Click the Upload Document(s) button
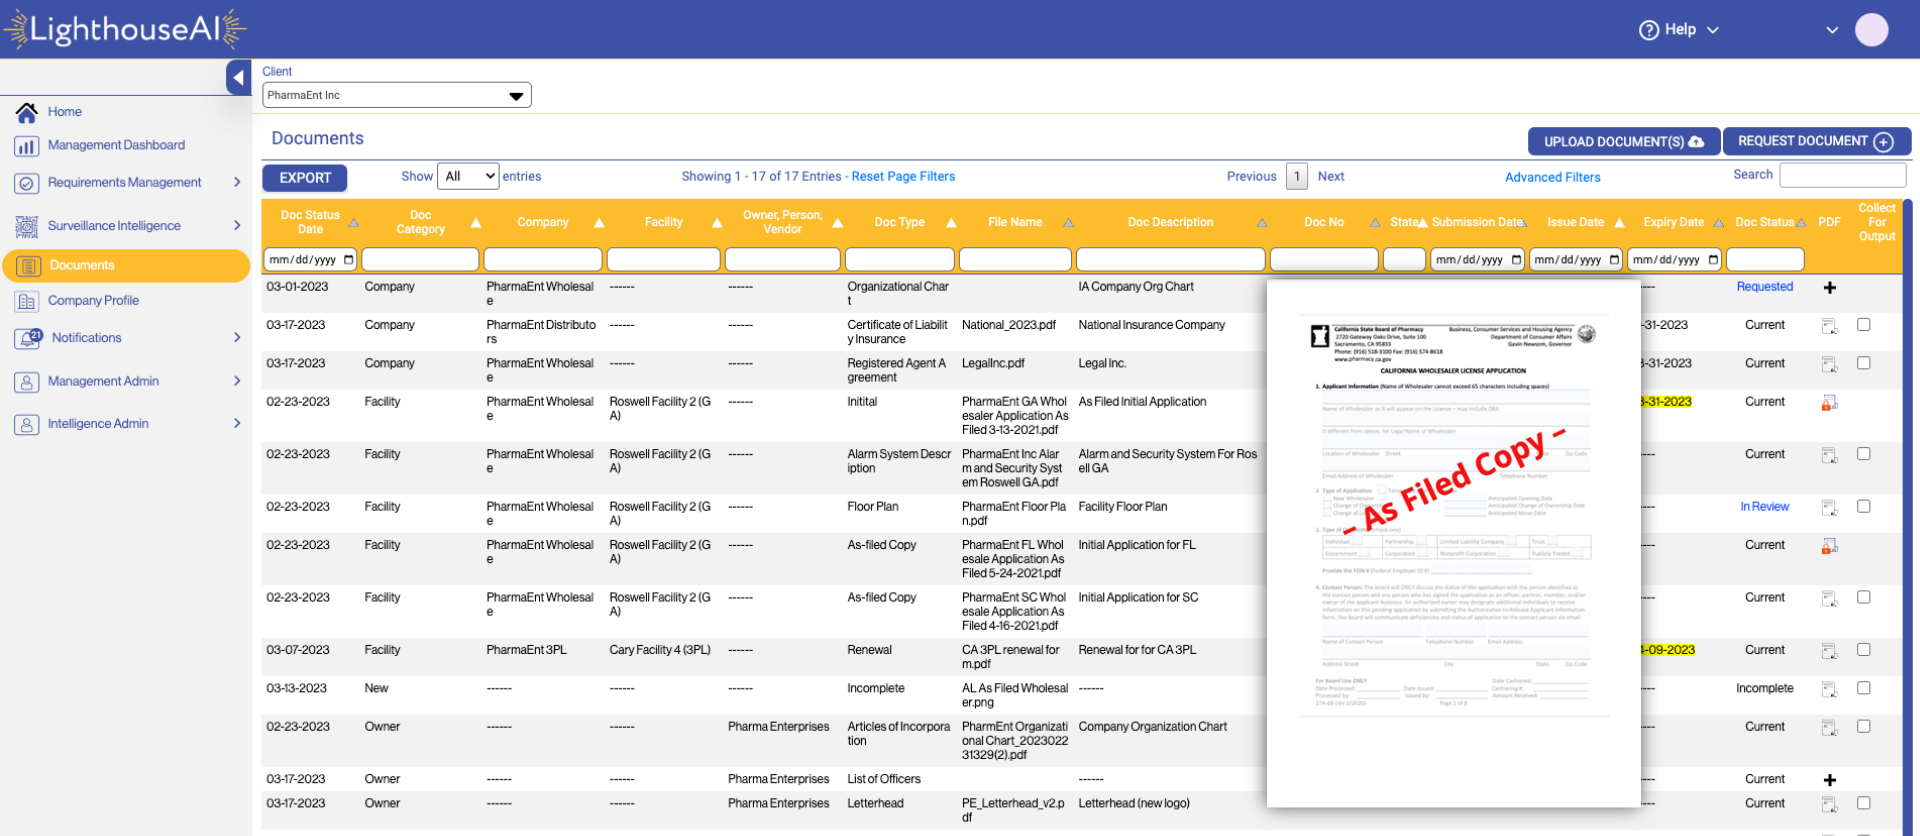Viewport: 1920px width, 836px height. (1624, 142)
